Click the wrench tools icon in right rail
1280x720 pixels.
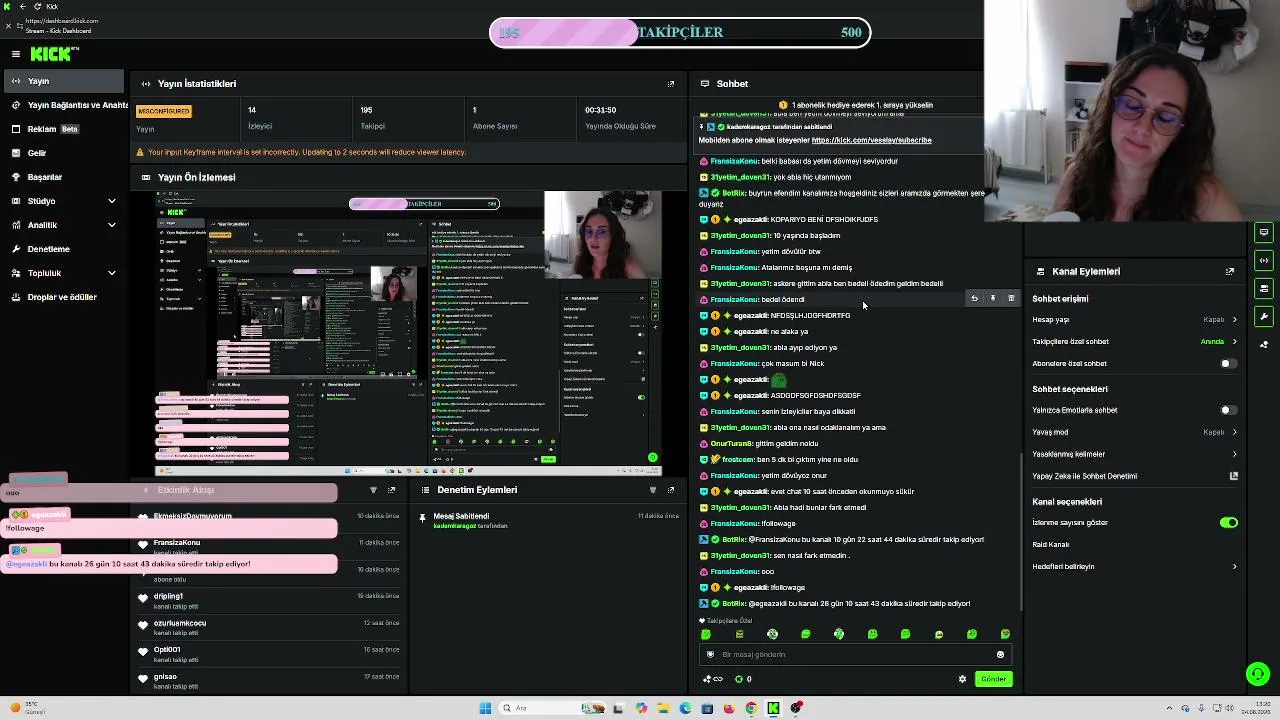[1264, 316]
